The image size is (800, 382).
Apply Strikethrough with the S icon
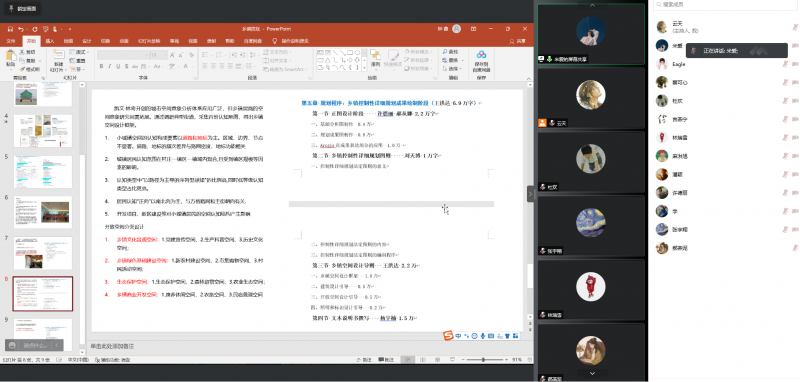point(127,66)
